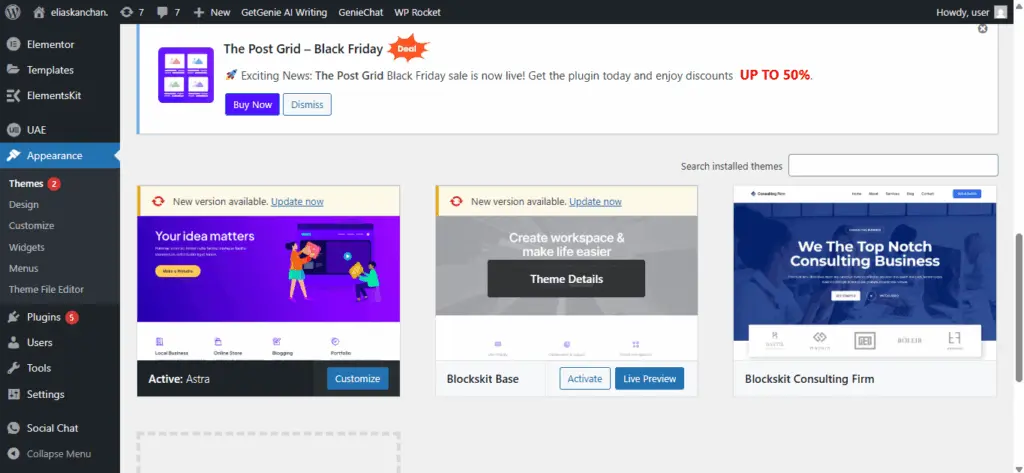Viewport: 1024px width, 473px height.
Task: Collapse the admin sidebar menu
Action: (x=58, y=453)
